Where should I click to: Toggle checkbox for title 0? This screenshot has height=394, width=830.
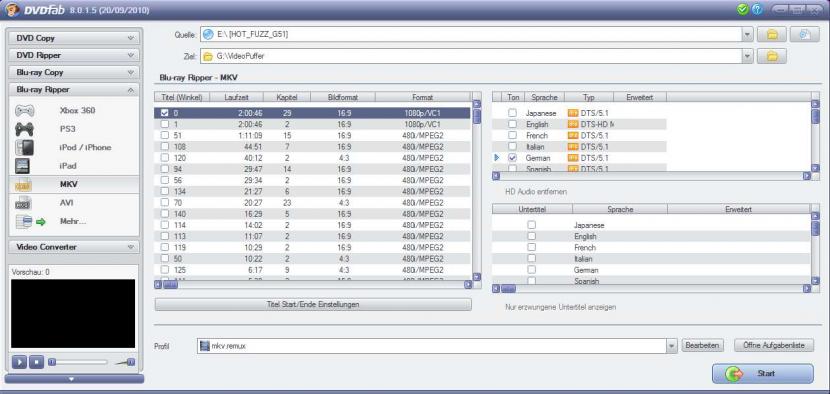coord(165,113)
